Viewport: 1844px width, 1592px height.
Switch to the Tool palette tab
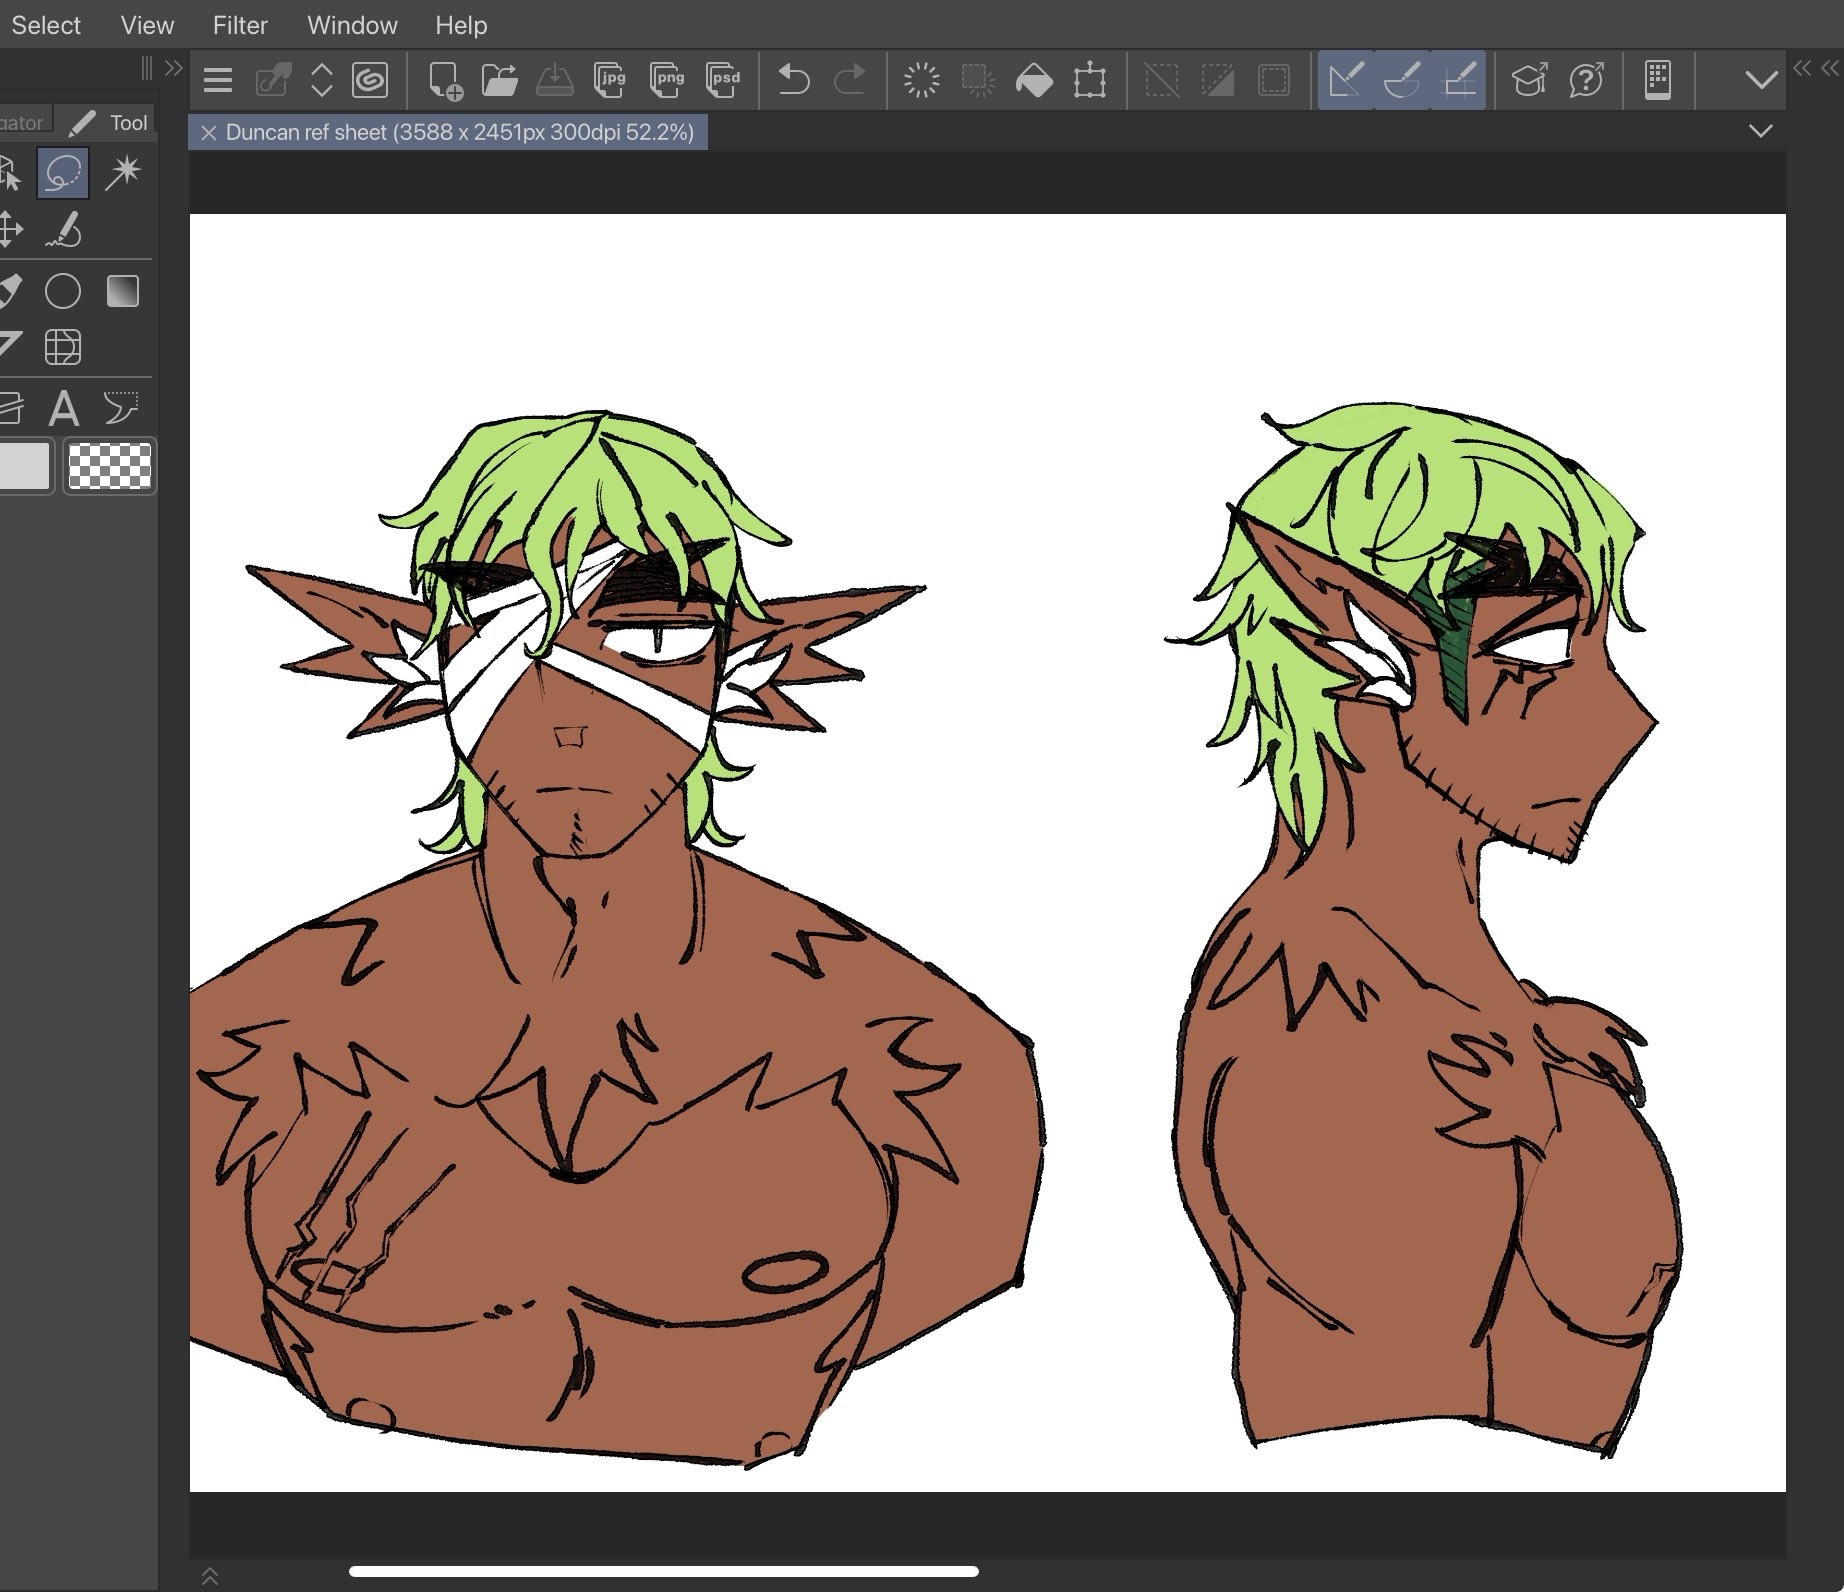tap(108, 123)
